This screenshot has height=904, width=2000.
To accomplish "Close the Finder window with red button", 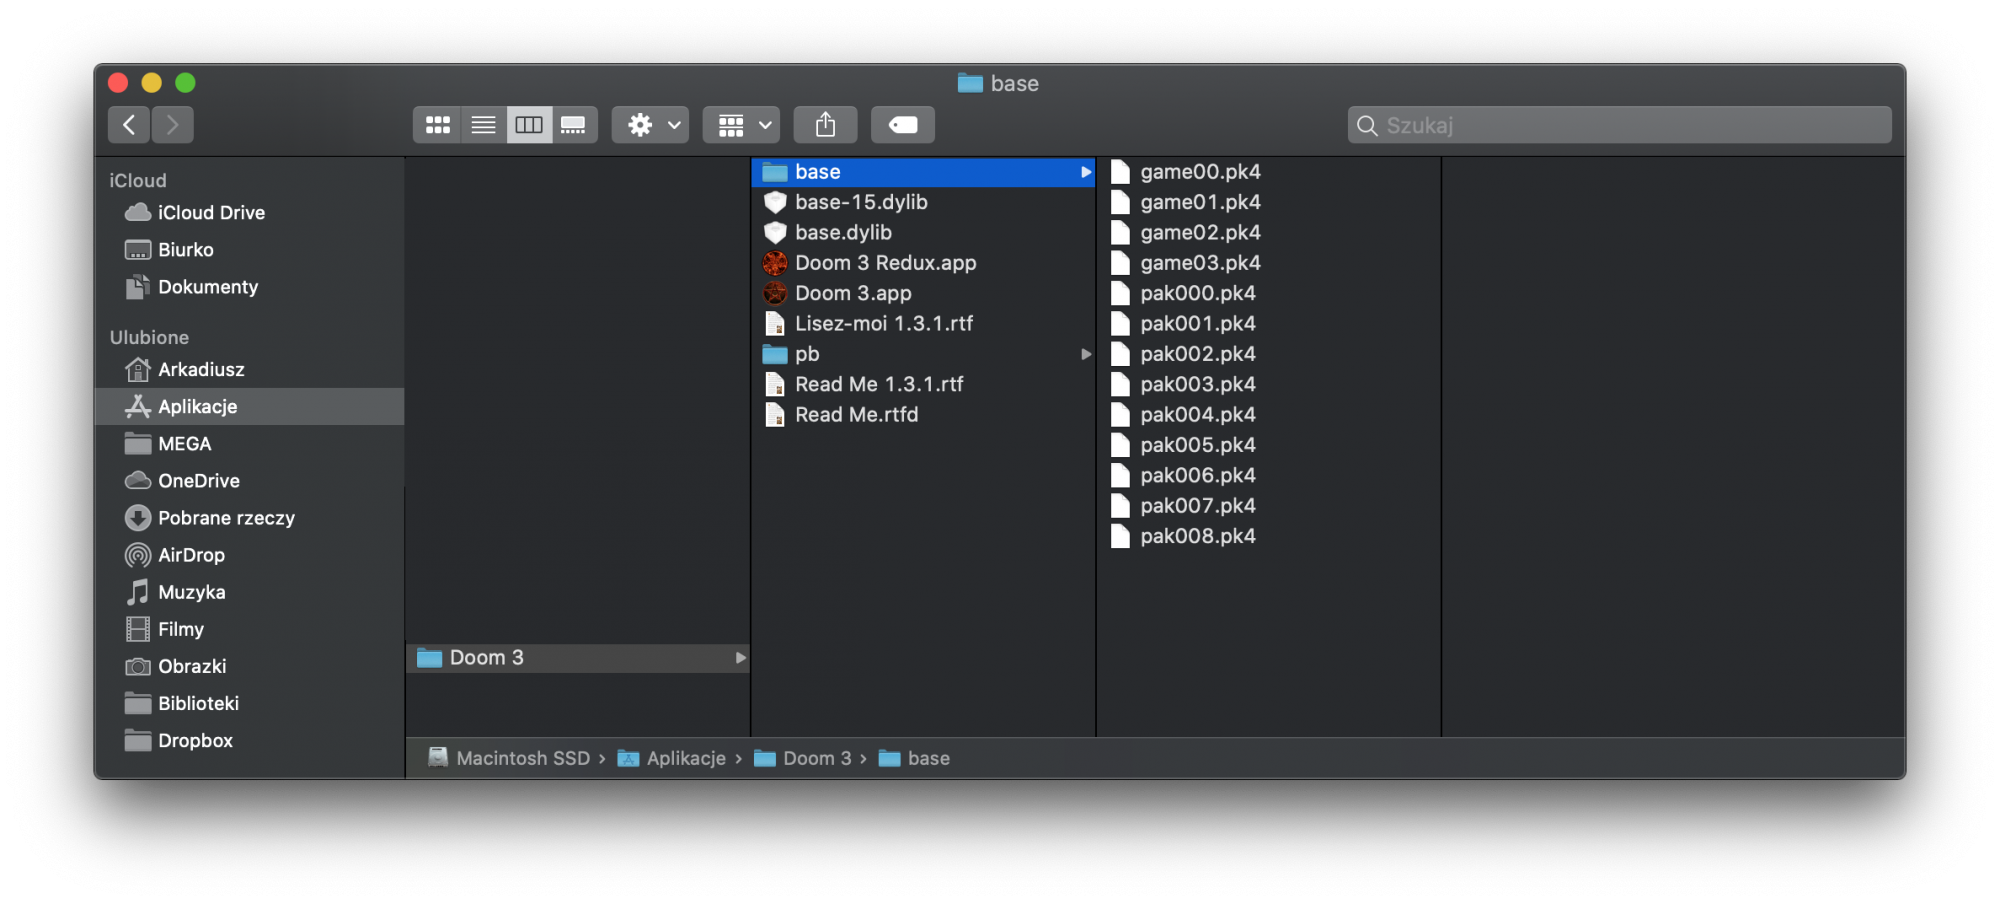I will (118, 83).
